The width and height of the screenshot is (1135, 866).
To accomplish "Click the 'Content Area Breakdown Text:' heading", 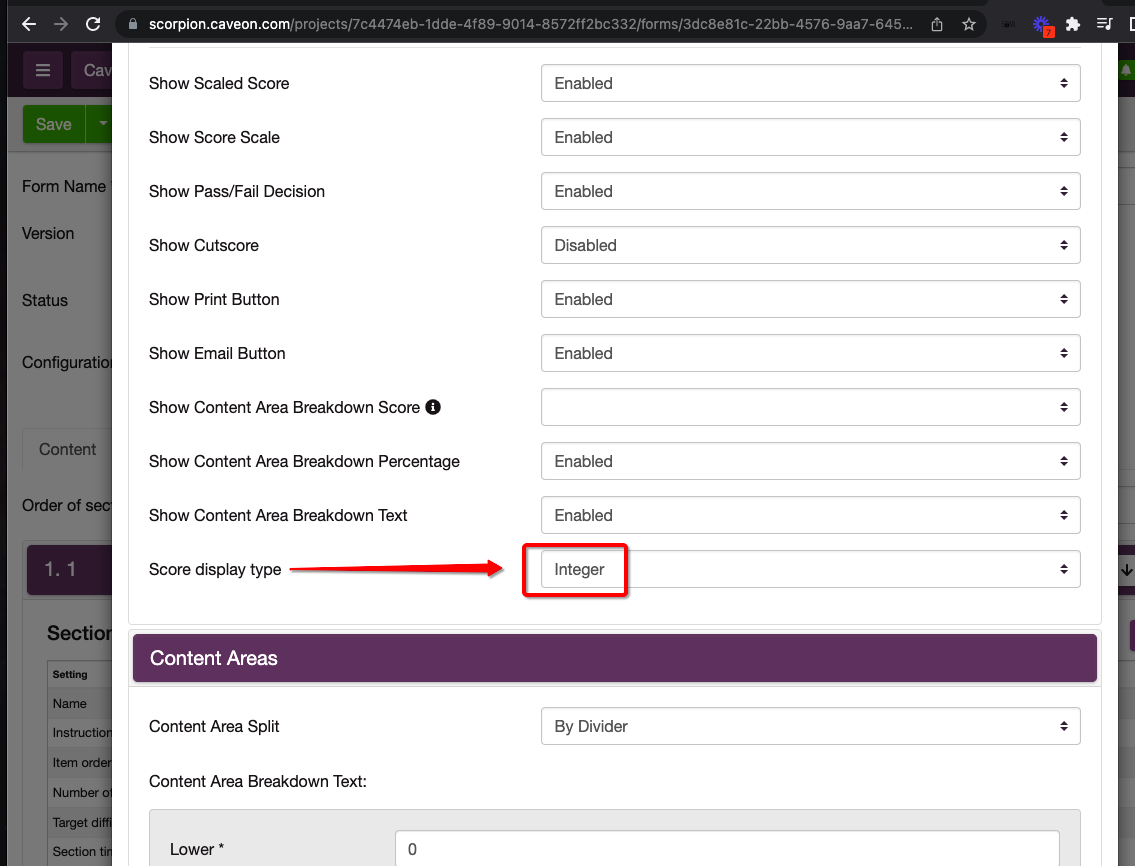I will click(258, 781).
